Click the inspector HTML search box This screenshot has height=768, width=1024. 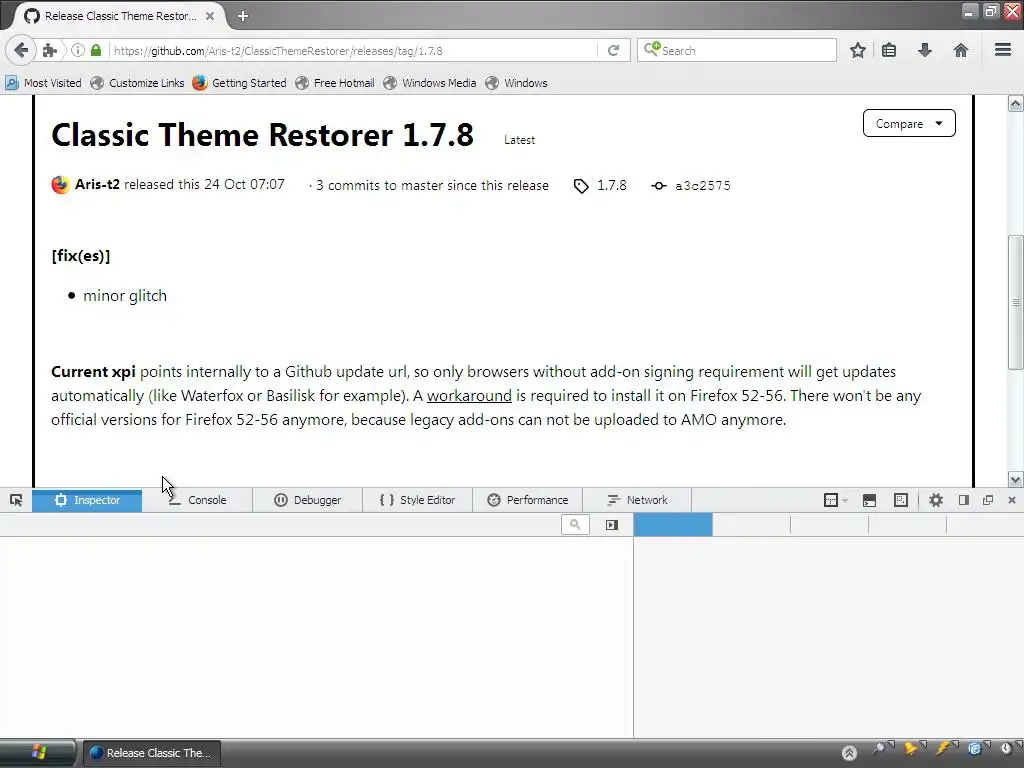pos(575,524)
